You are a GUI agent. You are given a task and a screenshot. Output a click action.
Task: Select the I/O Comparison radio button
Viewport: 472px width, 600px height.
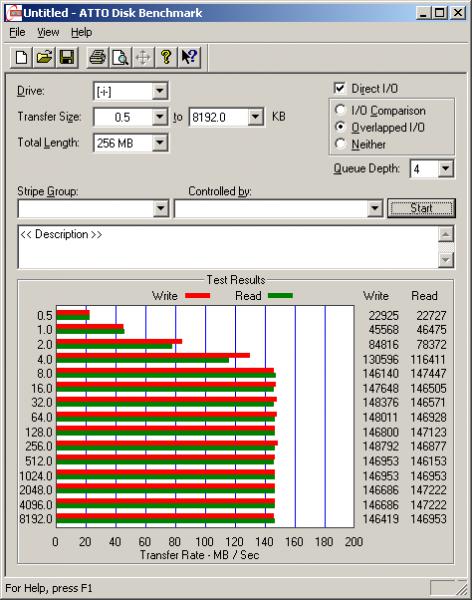point(340,110)
